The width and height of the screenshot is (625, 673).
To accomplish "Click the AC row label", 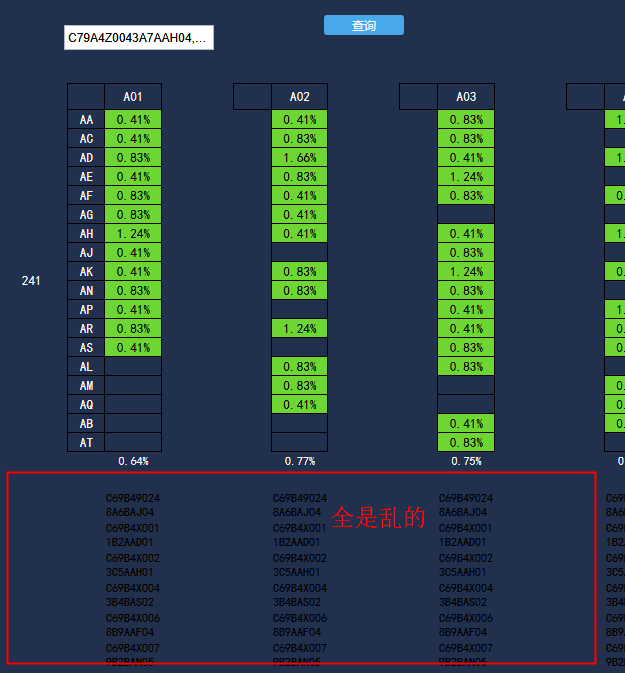I will (86, 139).
